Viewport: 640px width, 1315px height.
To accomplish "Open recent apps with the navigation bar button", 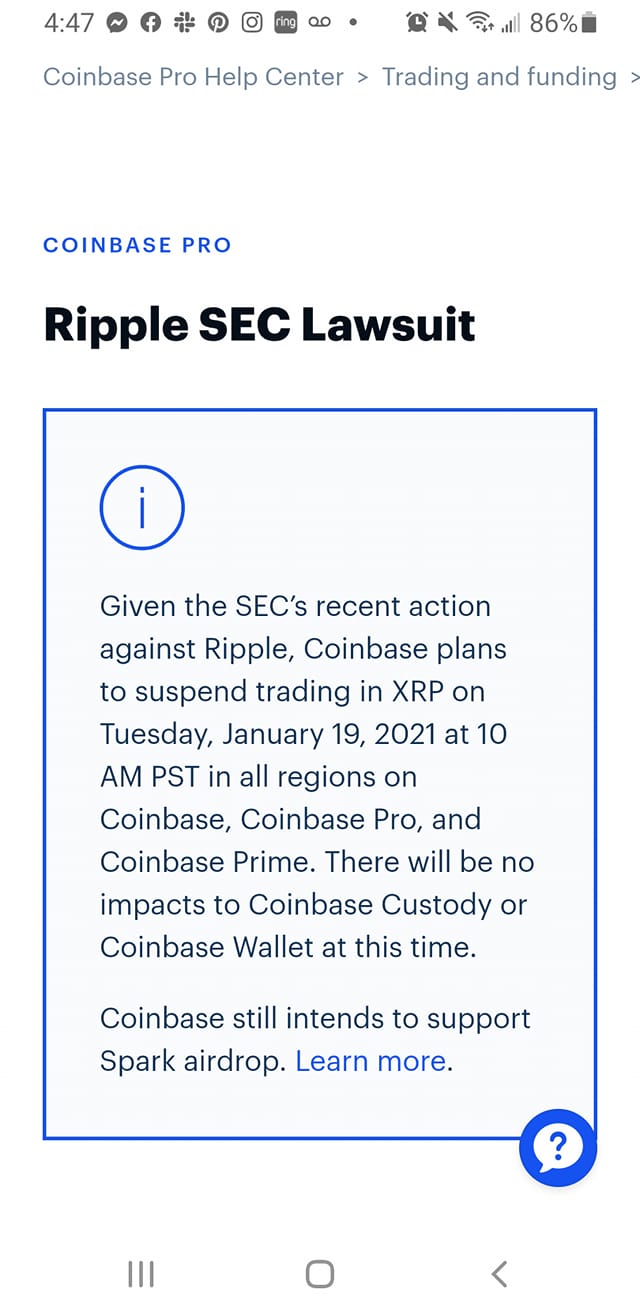I will point(141,1273).
